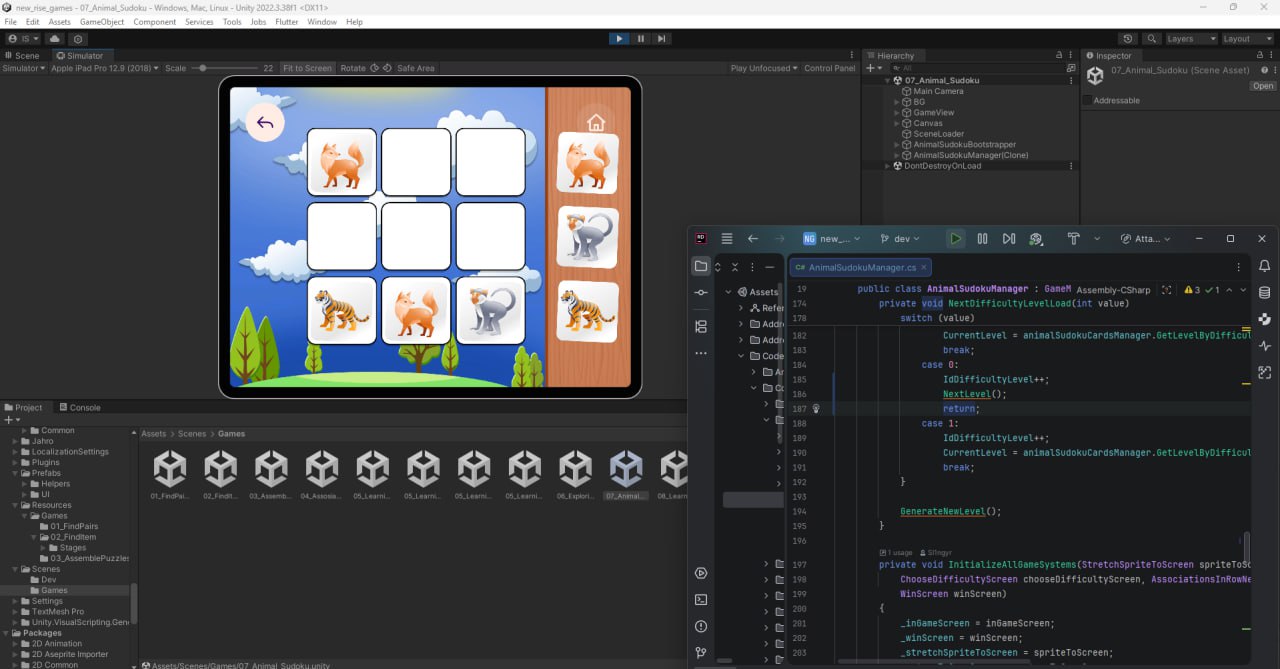Viewport: 1280px width, 669px height.
Task: Adjust the simulator Scale slider
Action: coord(203,68)
